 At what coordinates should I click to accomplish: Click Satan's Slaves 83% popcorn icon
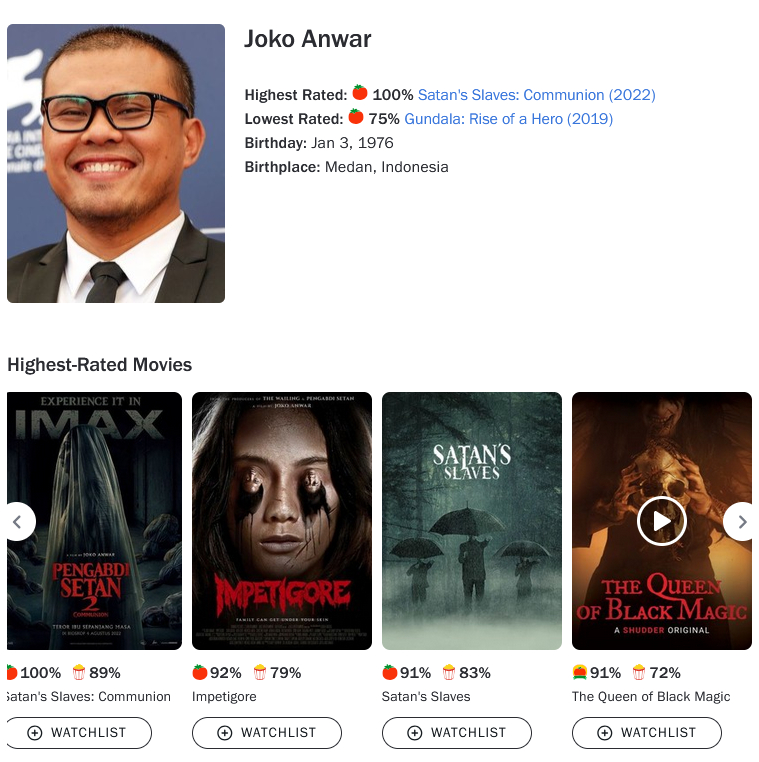(449, 672)
